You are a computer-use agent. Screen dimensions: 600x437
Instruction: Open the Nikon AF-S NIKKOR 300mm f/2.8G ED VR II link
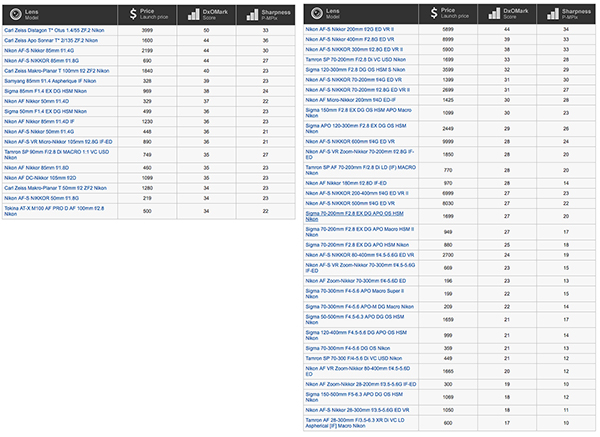(354, 49)
